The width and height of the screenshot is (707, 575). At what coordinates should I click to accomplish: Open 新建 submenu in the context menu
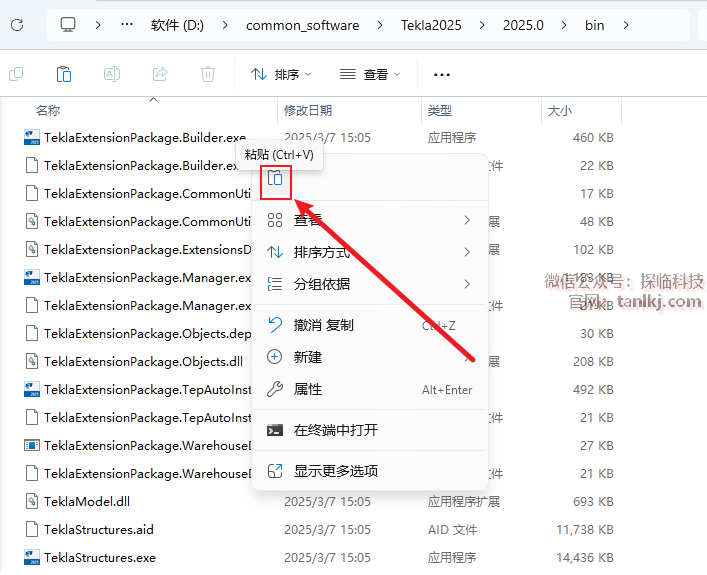coord(370,357)
